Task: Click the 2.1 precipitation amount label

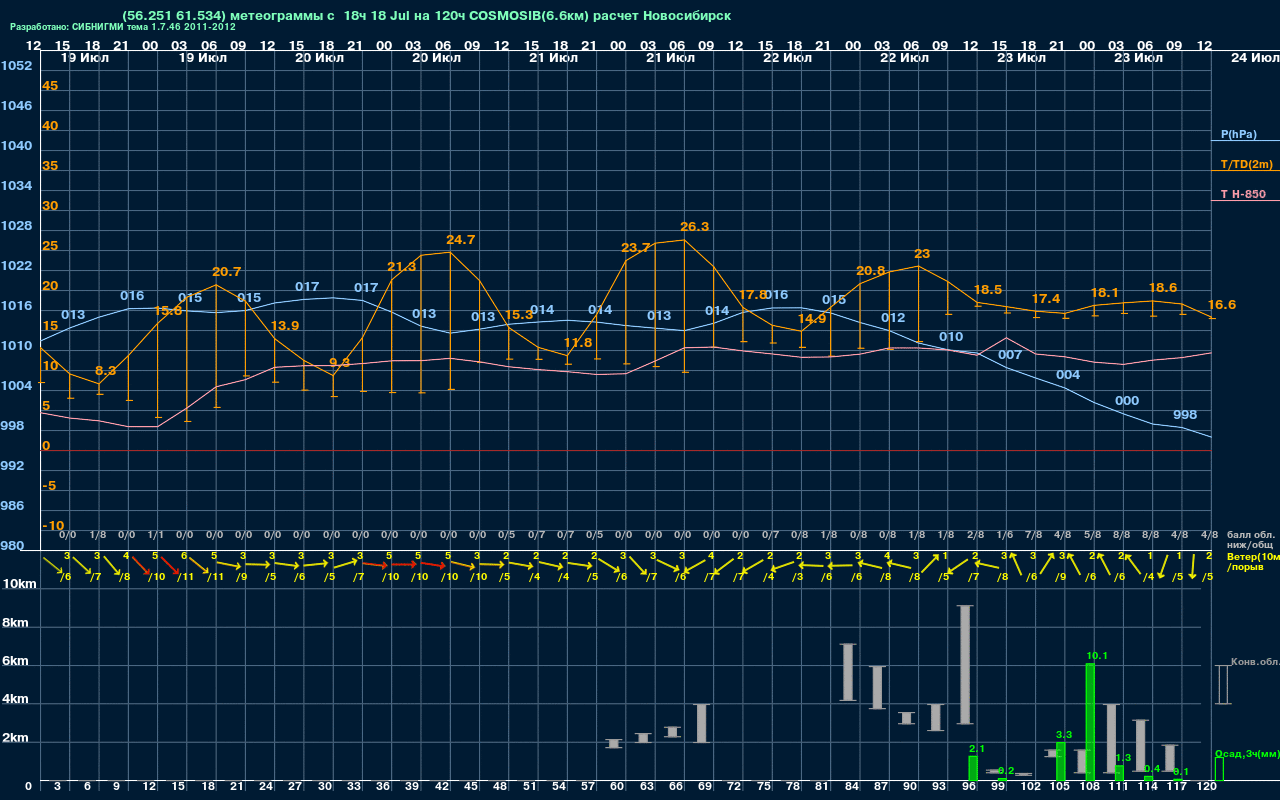Action: [x=977, y=749]
